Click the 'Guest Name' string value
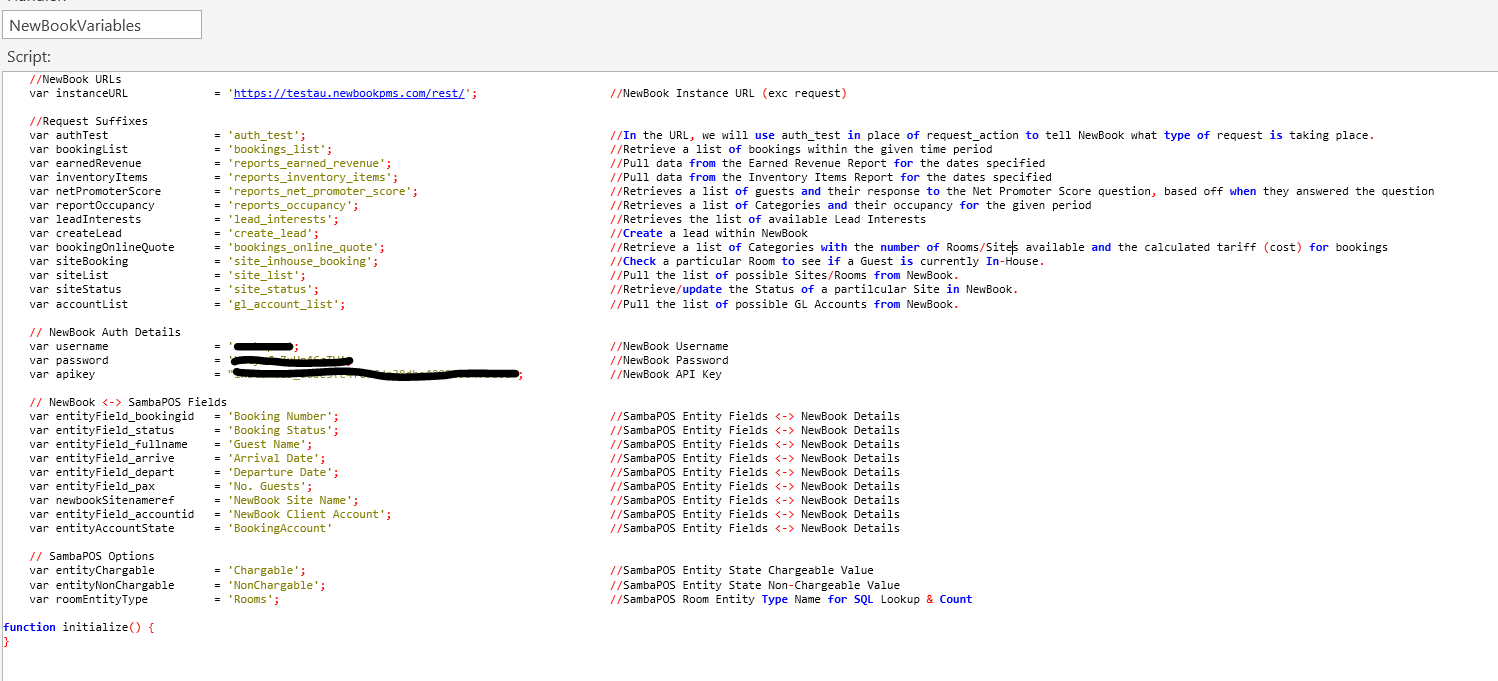This screenshot has width=1498, height=681. 267,444
